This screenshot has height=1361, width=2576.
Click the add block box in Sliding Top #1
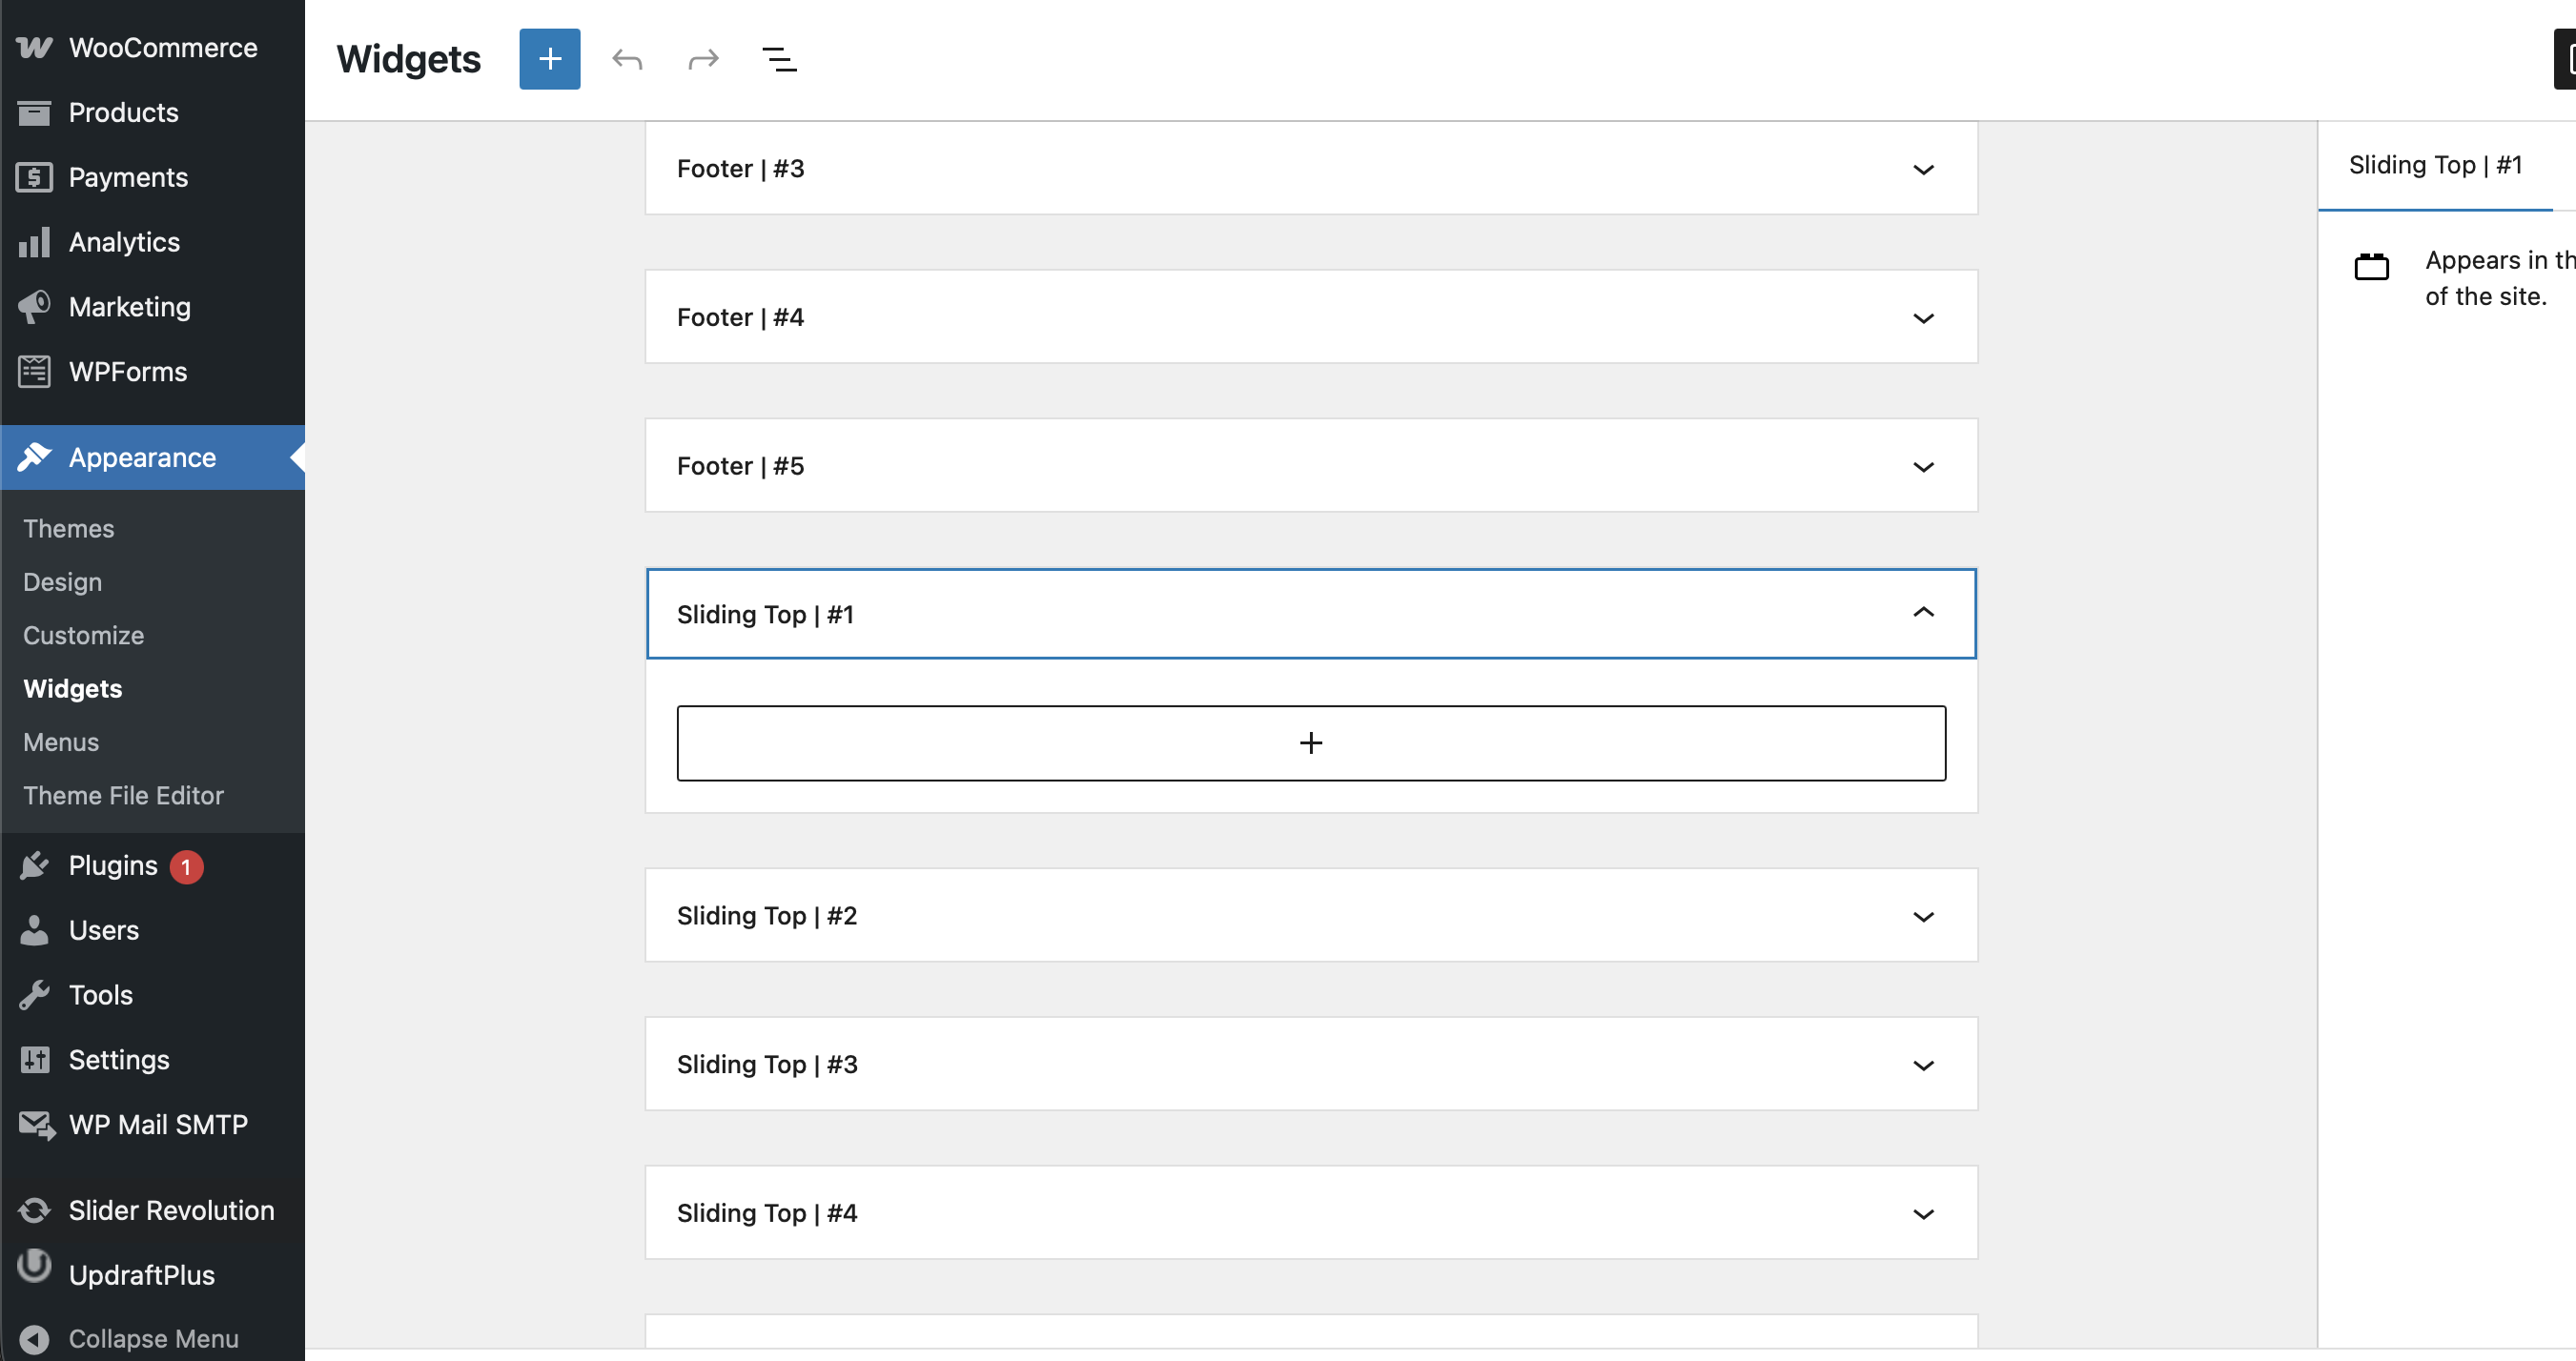click(1310, 743)
